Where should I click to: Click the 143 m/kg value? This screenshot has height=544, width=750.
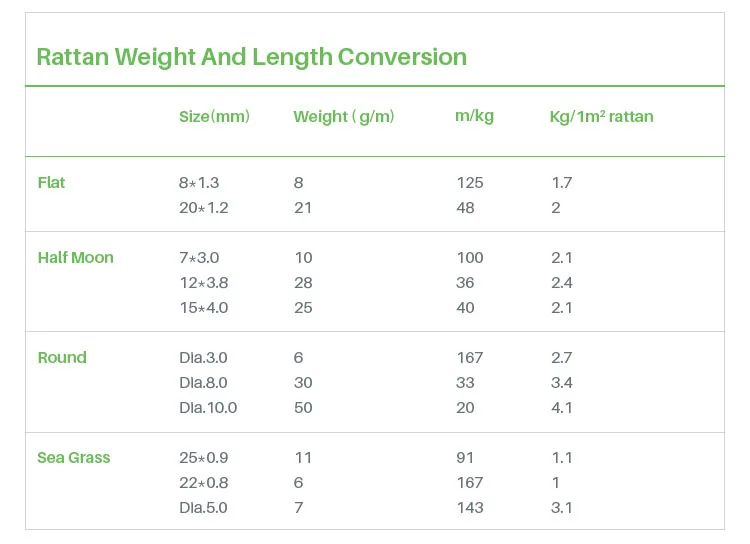(x=469, y=508)
